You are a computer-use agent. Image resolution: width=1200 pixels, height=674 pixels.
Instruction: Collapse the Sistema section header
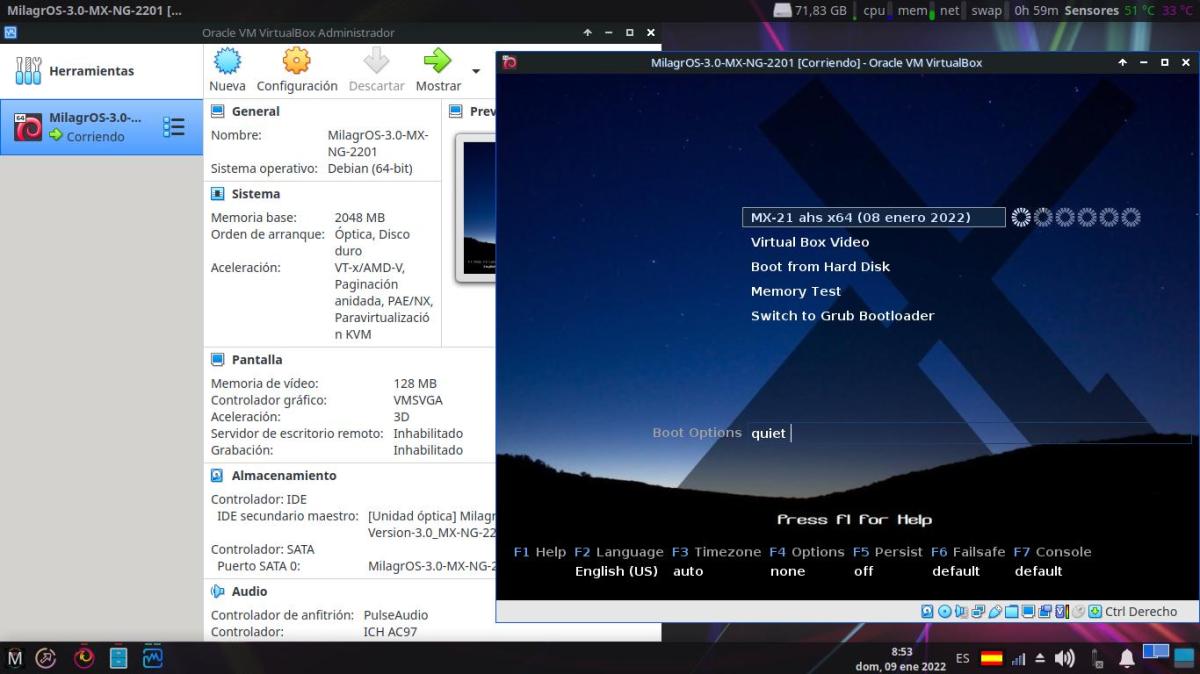tap(255, 194)
